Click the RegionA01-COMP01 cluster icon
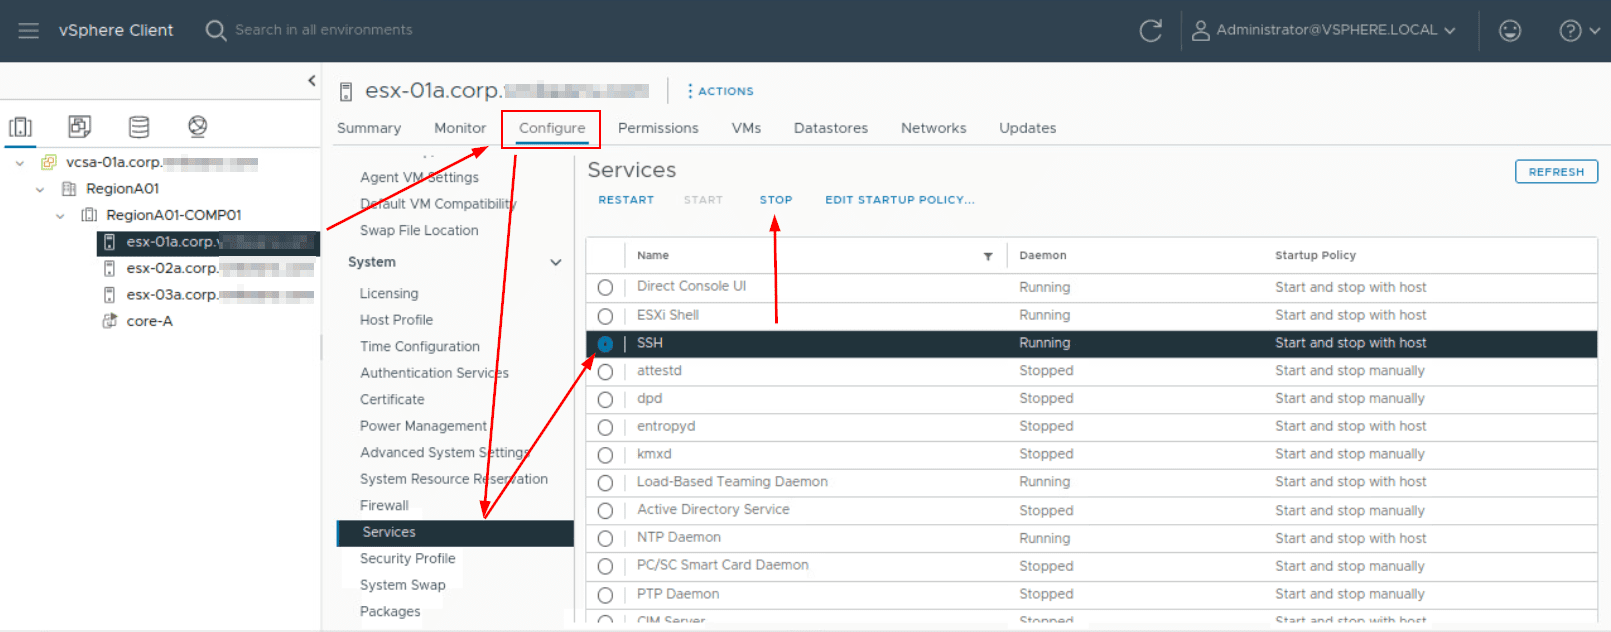This screenshot has height=632, width=1611. 89,215
